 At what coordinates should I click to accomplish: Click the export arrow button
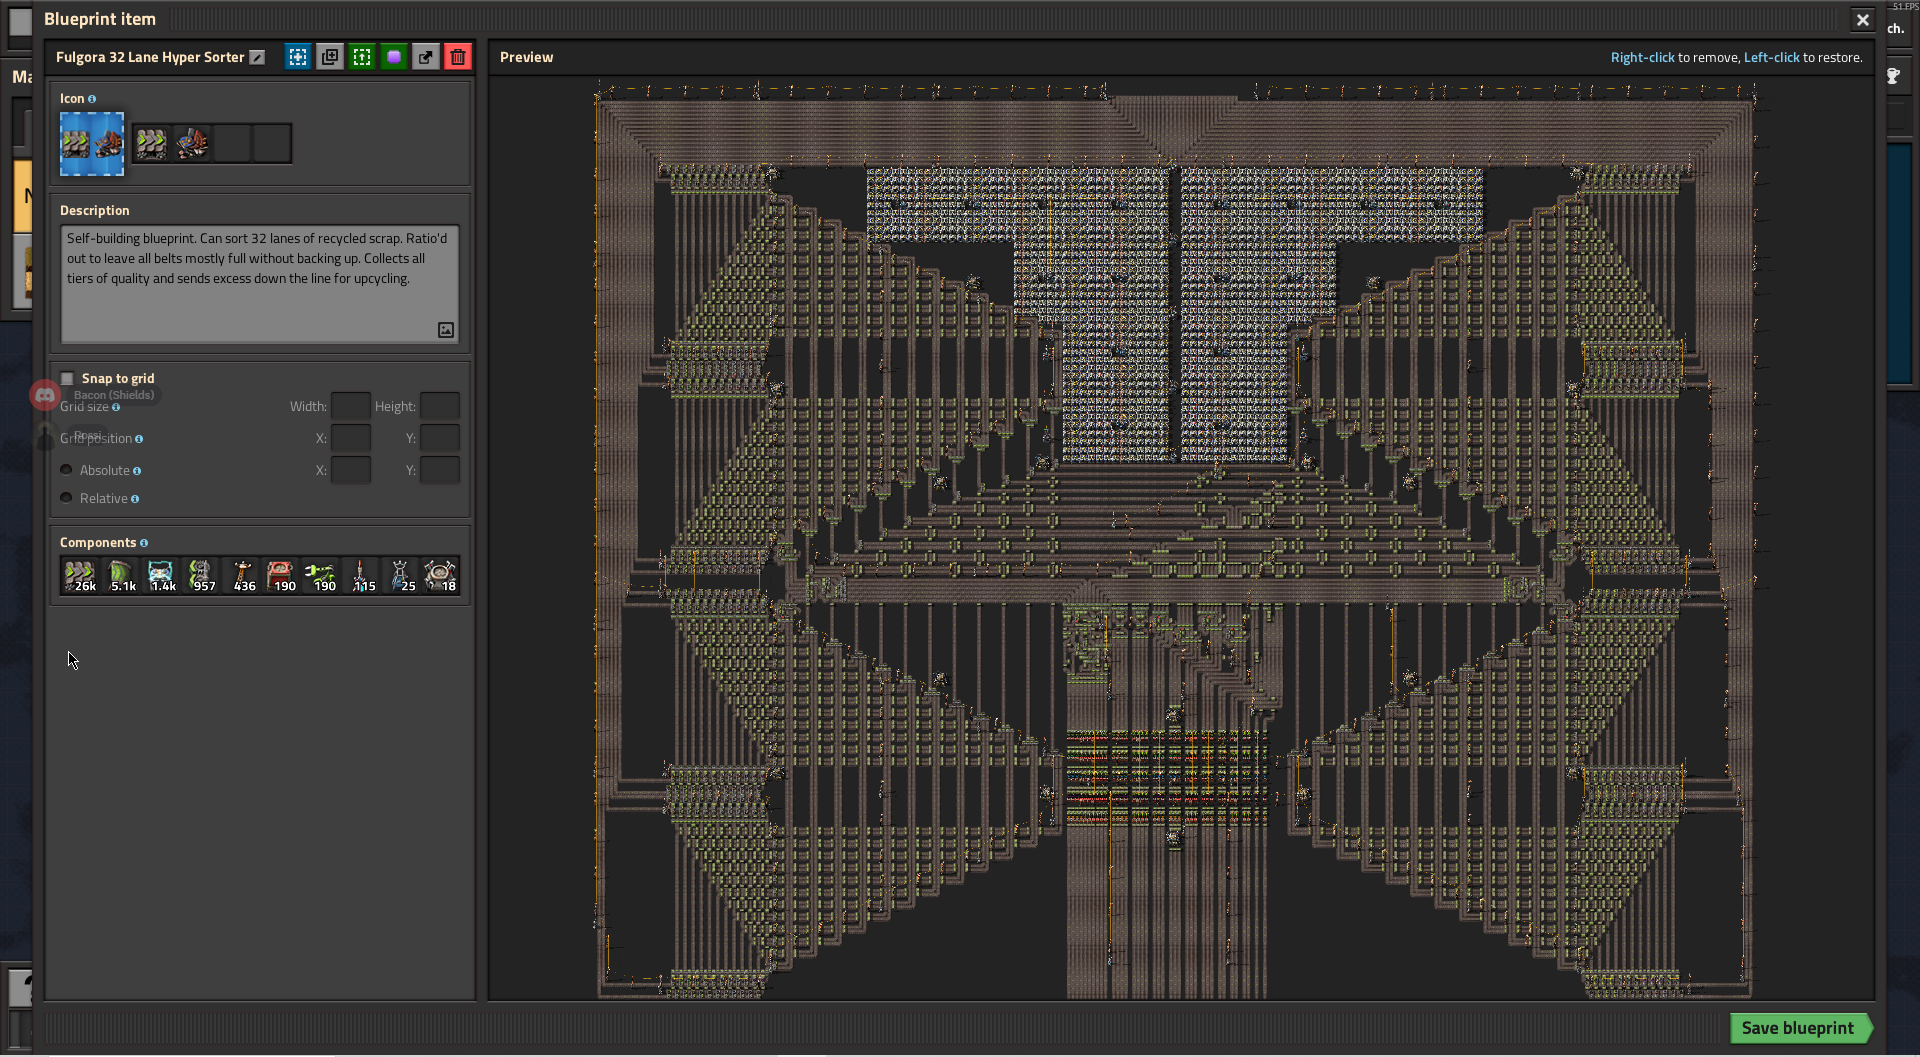(426, 57)
